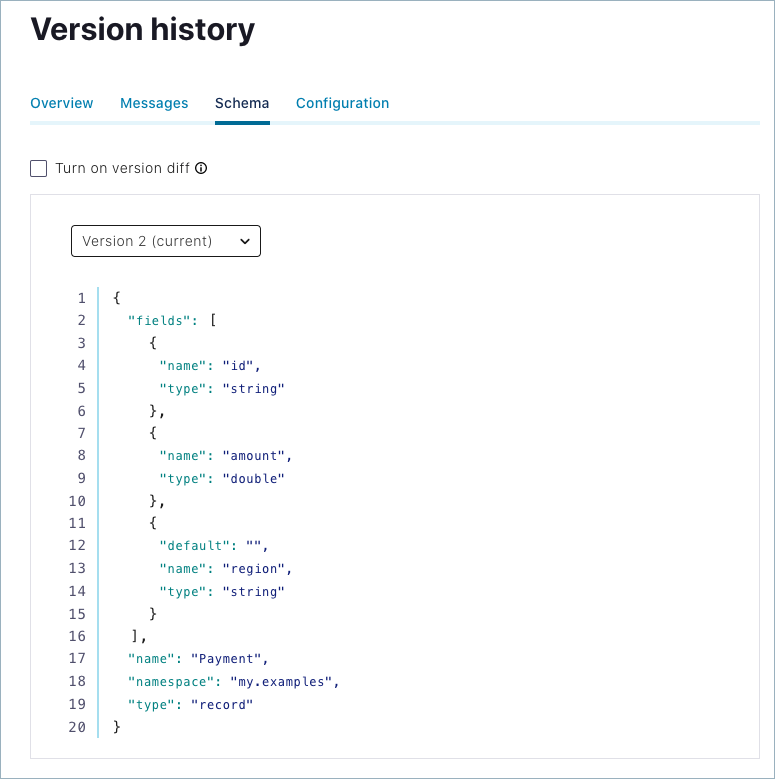Click the "region" field name value

coord(255,569)
